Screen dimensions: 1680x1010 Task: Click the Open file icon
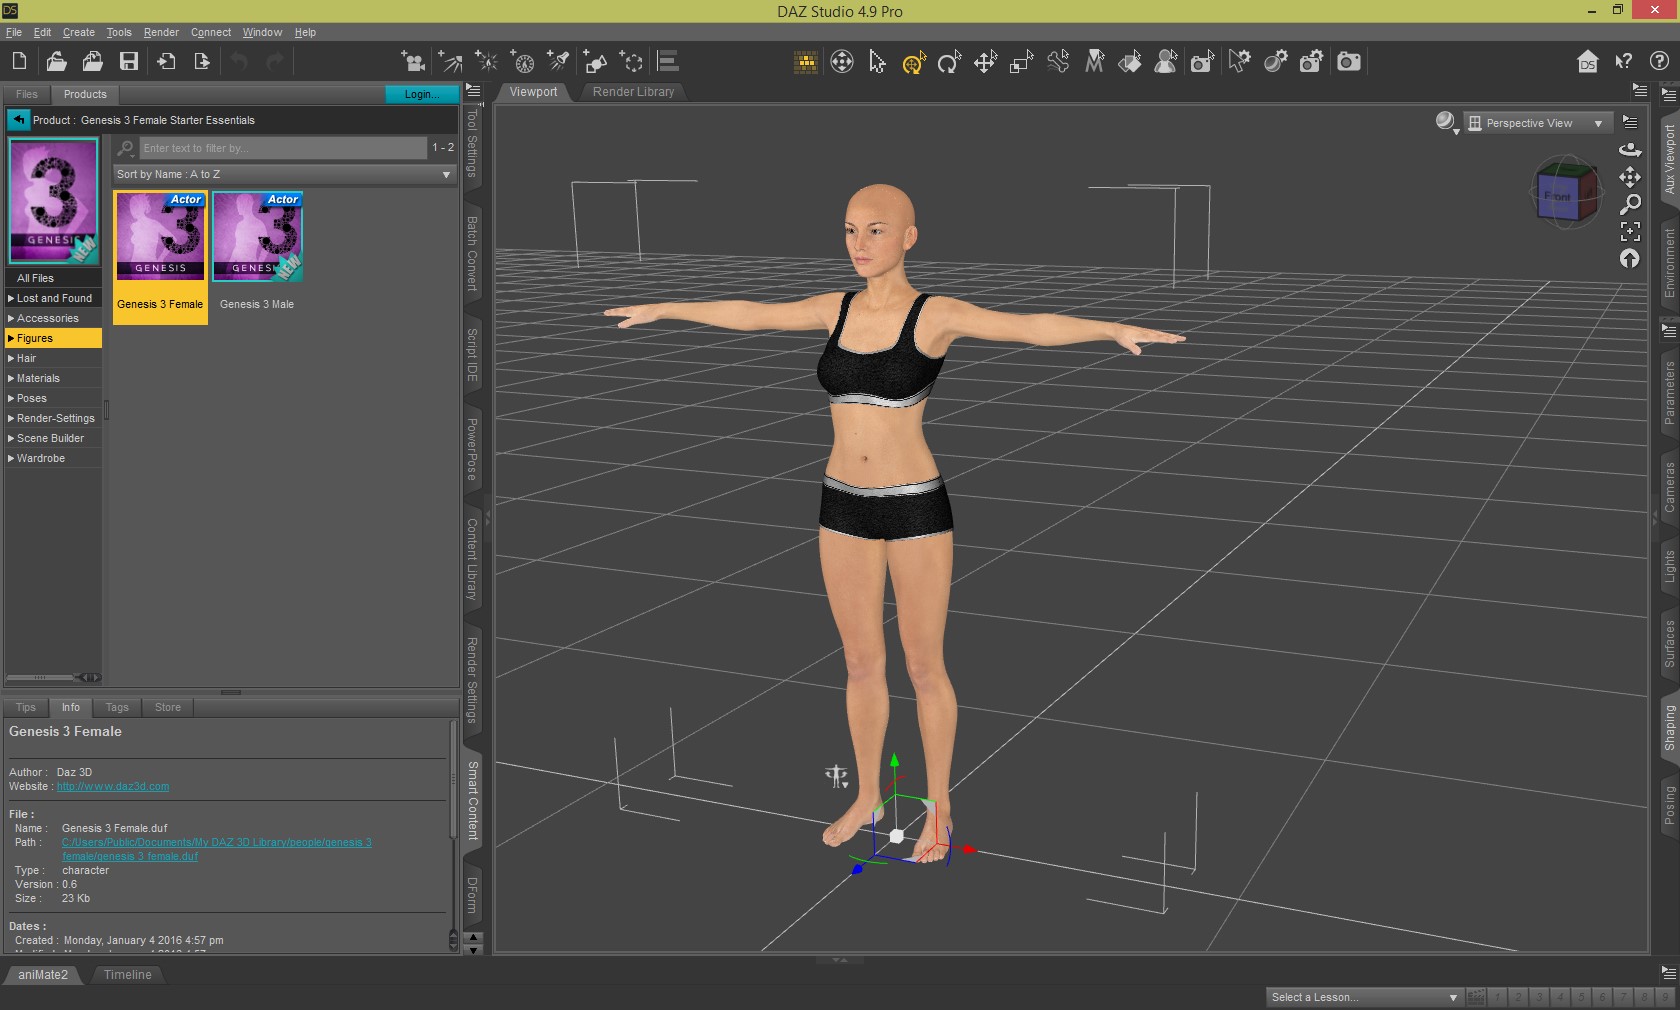pos(56,61)
